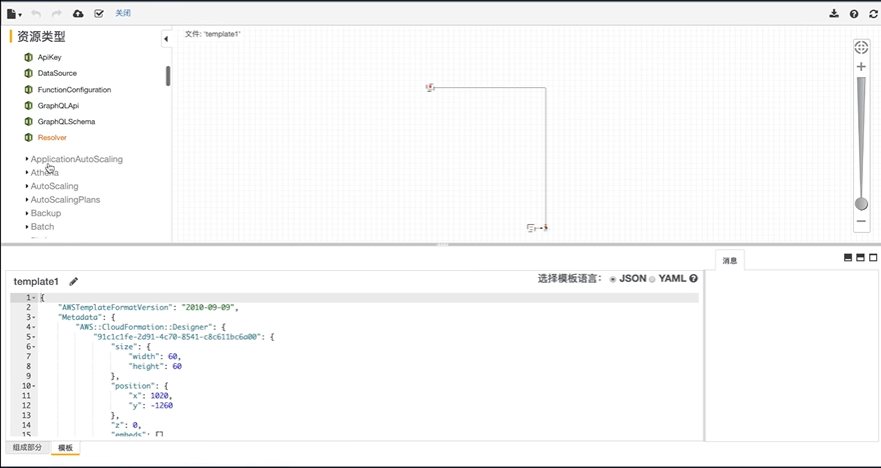Open help via question mark icon in toolbar

click(x=854, y=14)
